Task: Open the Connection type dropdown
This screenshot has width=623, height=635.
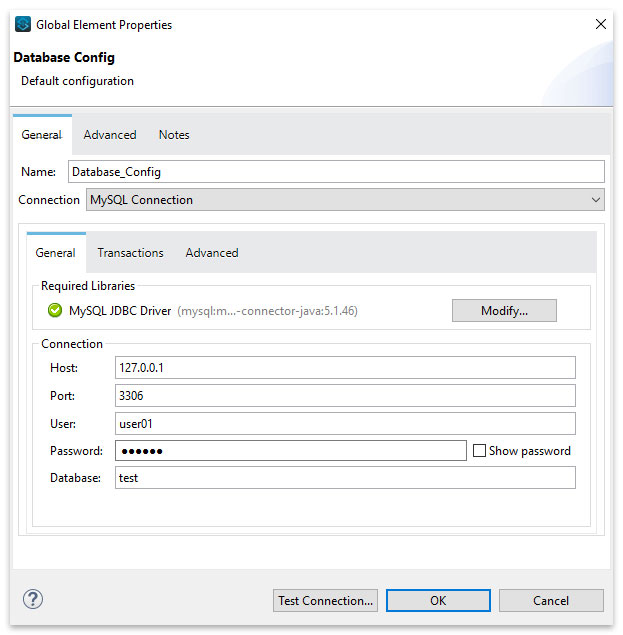Action: [345, 200]
